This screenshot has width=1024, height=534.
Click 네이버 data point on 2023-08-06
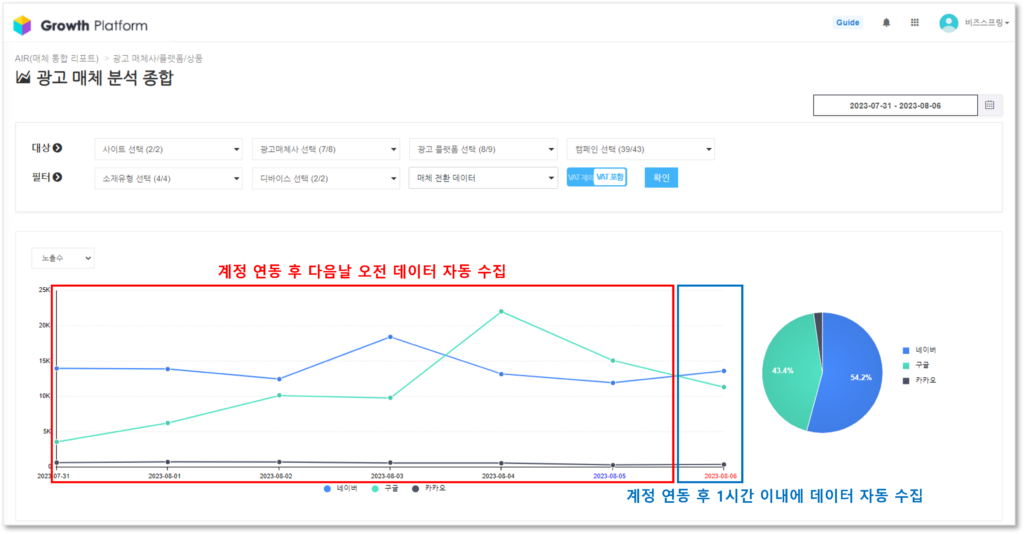[724, 371]
